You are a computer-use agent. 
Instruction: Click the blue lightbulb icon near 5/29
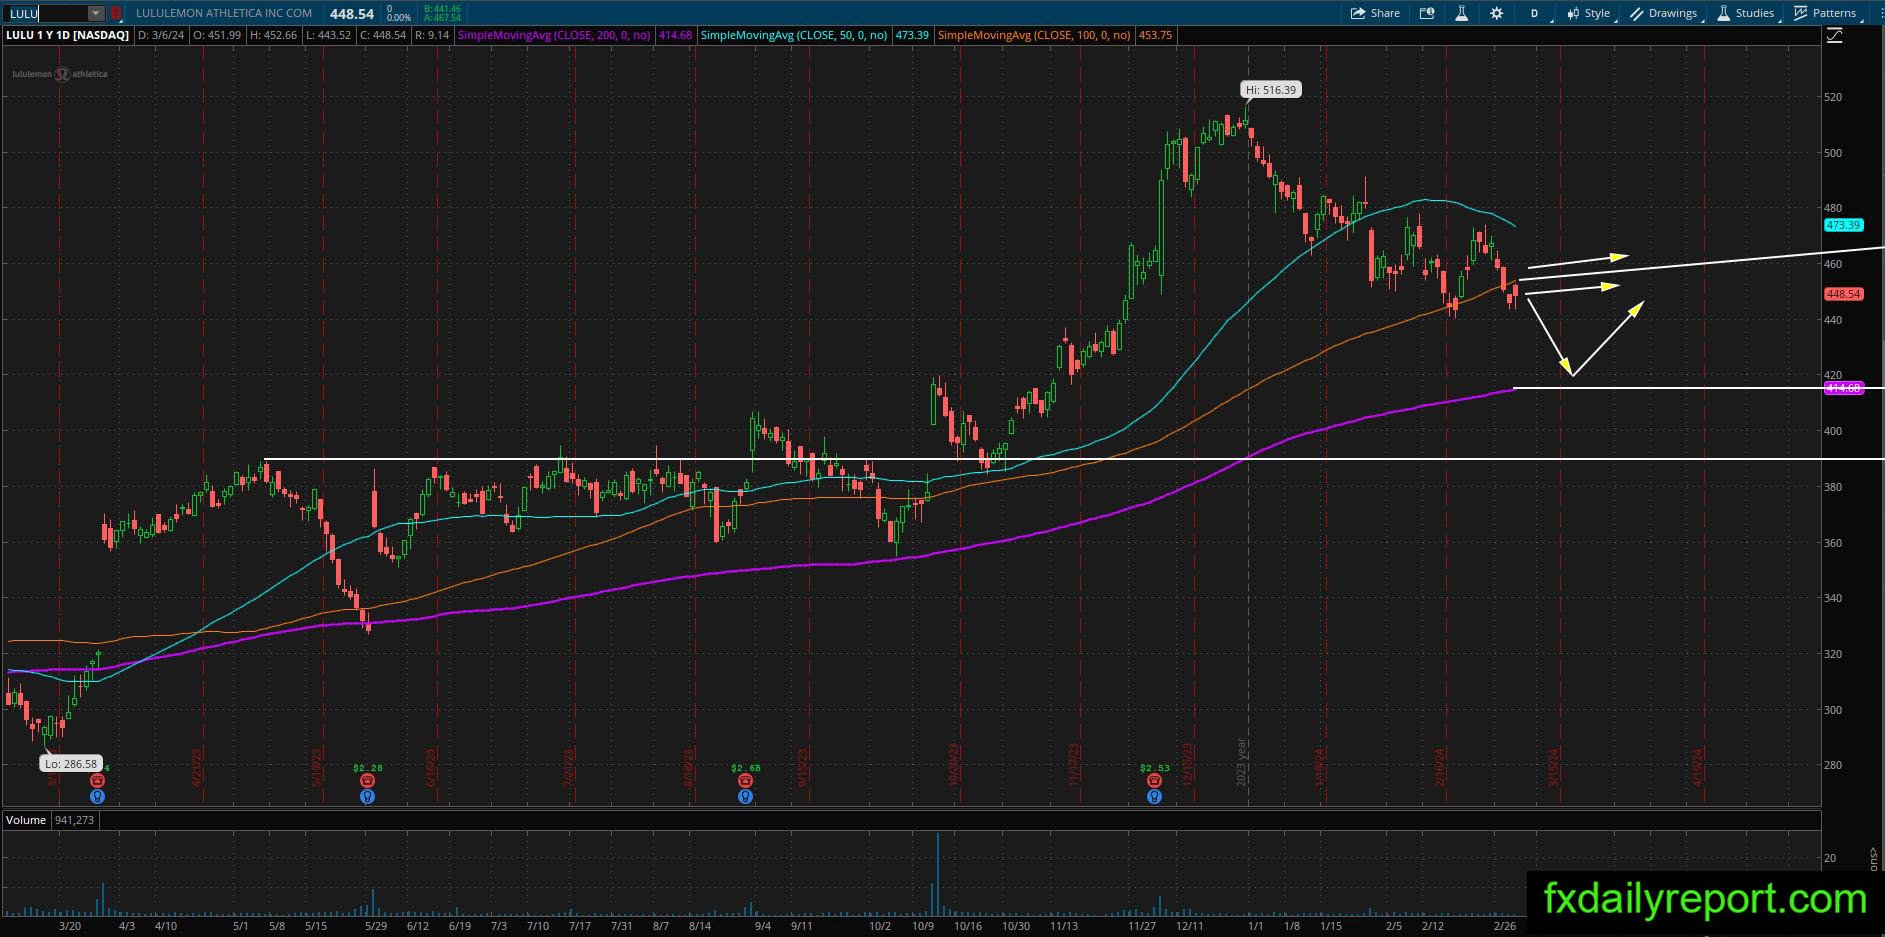[368, 797]
